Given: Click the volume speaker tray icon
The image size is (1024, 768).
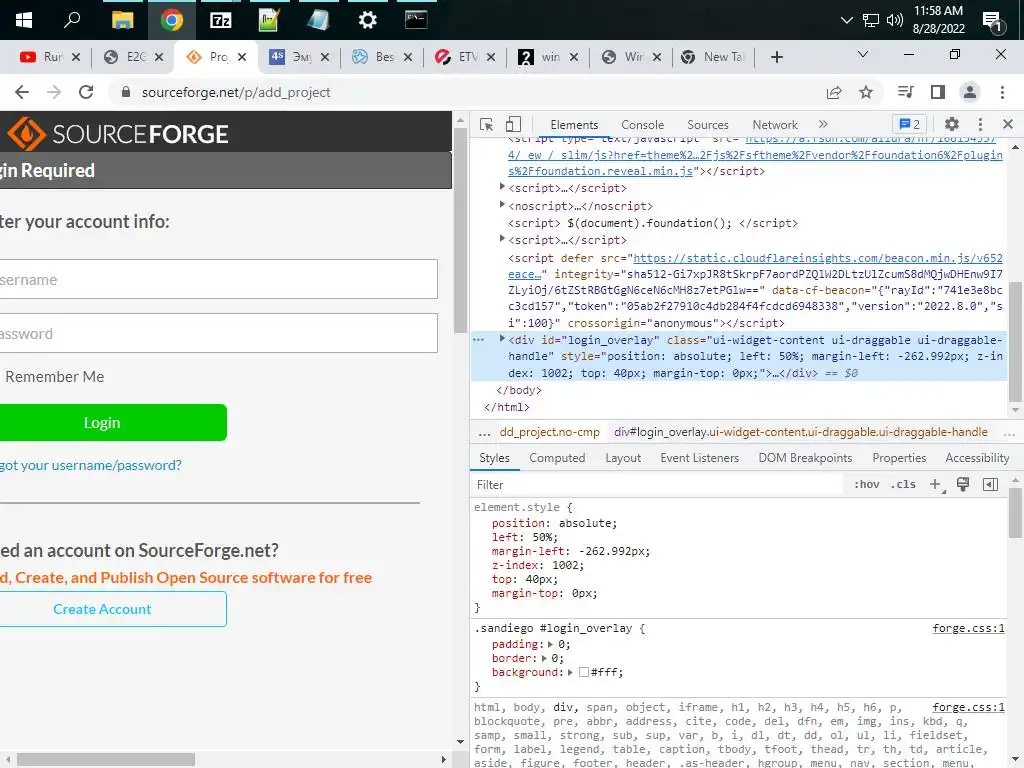Looking at the screenshot, I should (895, 20).
